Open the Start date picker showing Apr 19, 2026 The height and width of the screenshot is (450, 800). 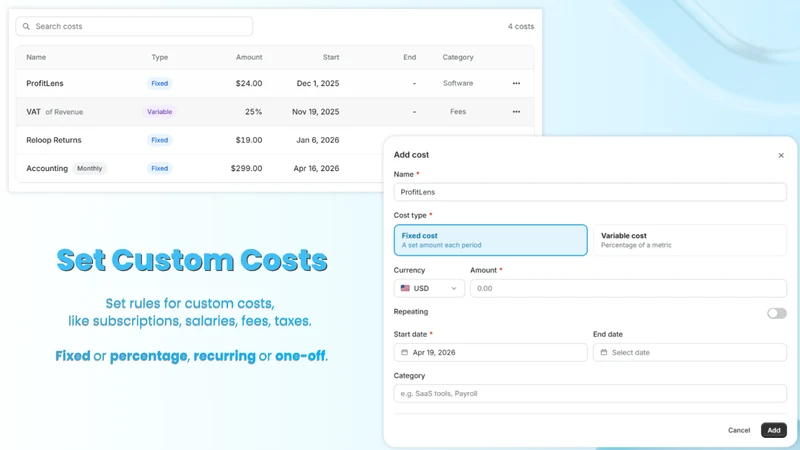click(490, 353)
